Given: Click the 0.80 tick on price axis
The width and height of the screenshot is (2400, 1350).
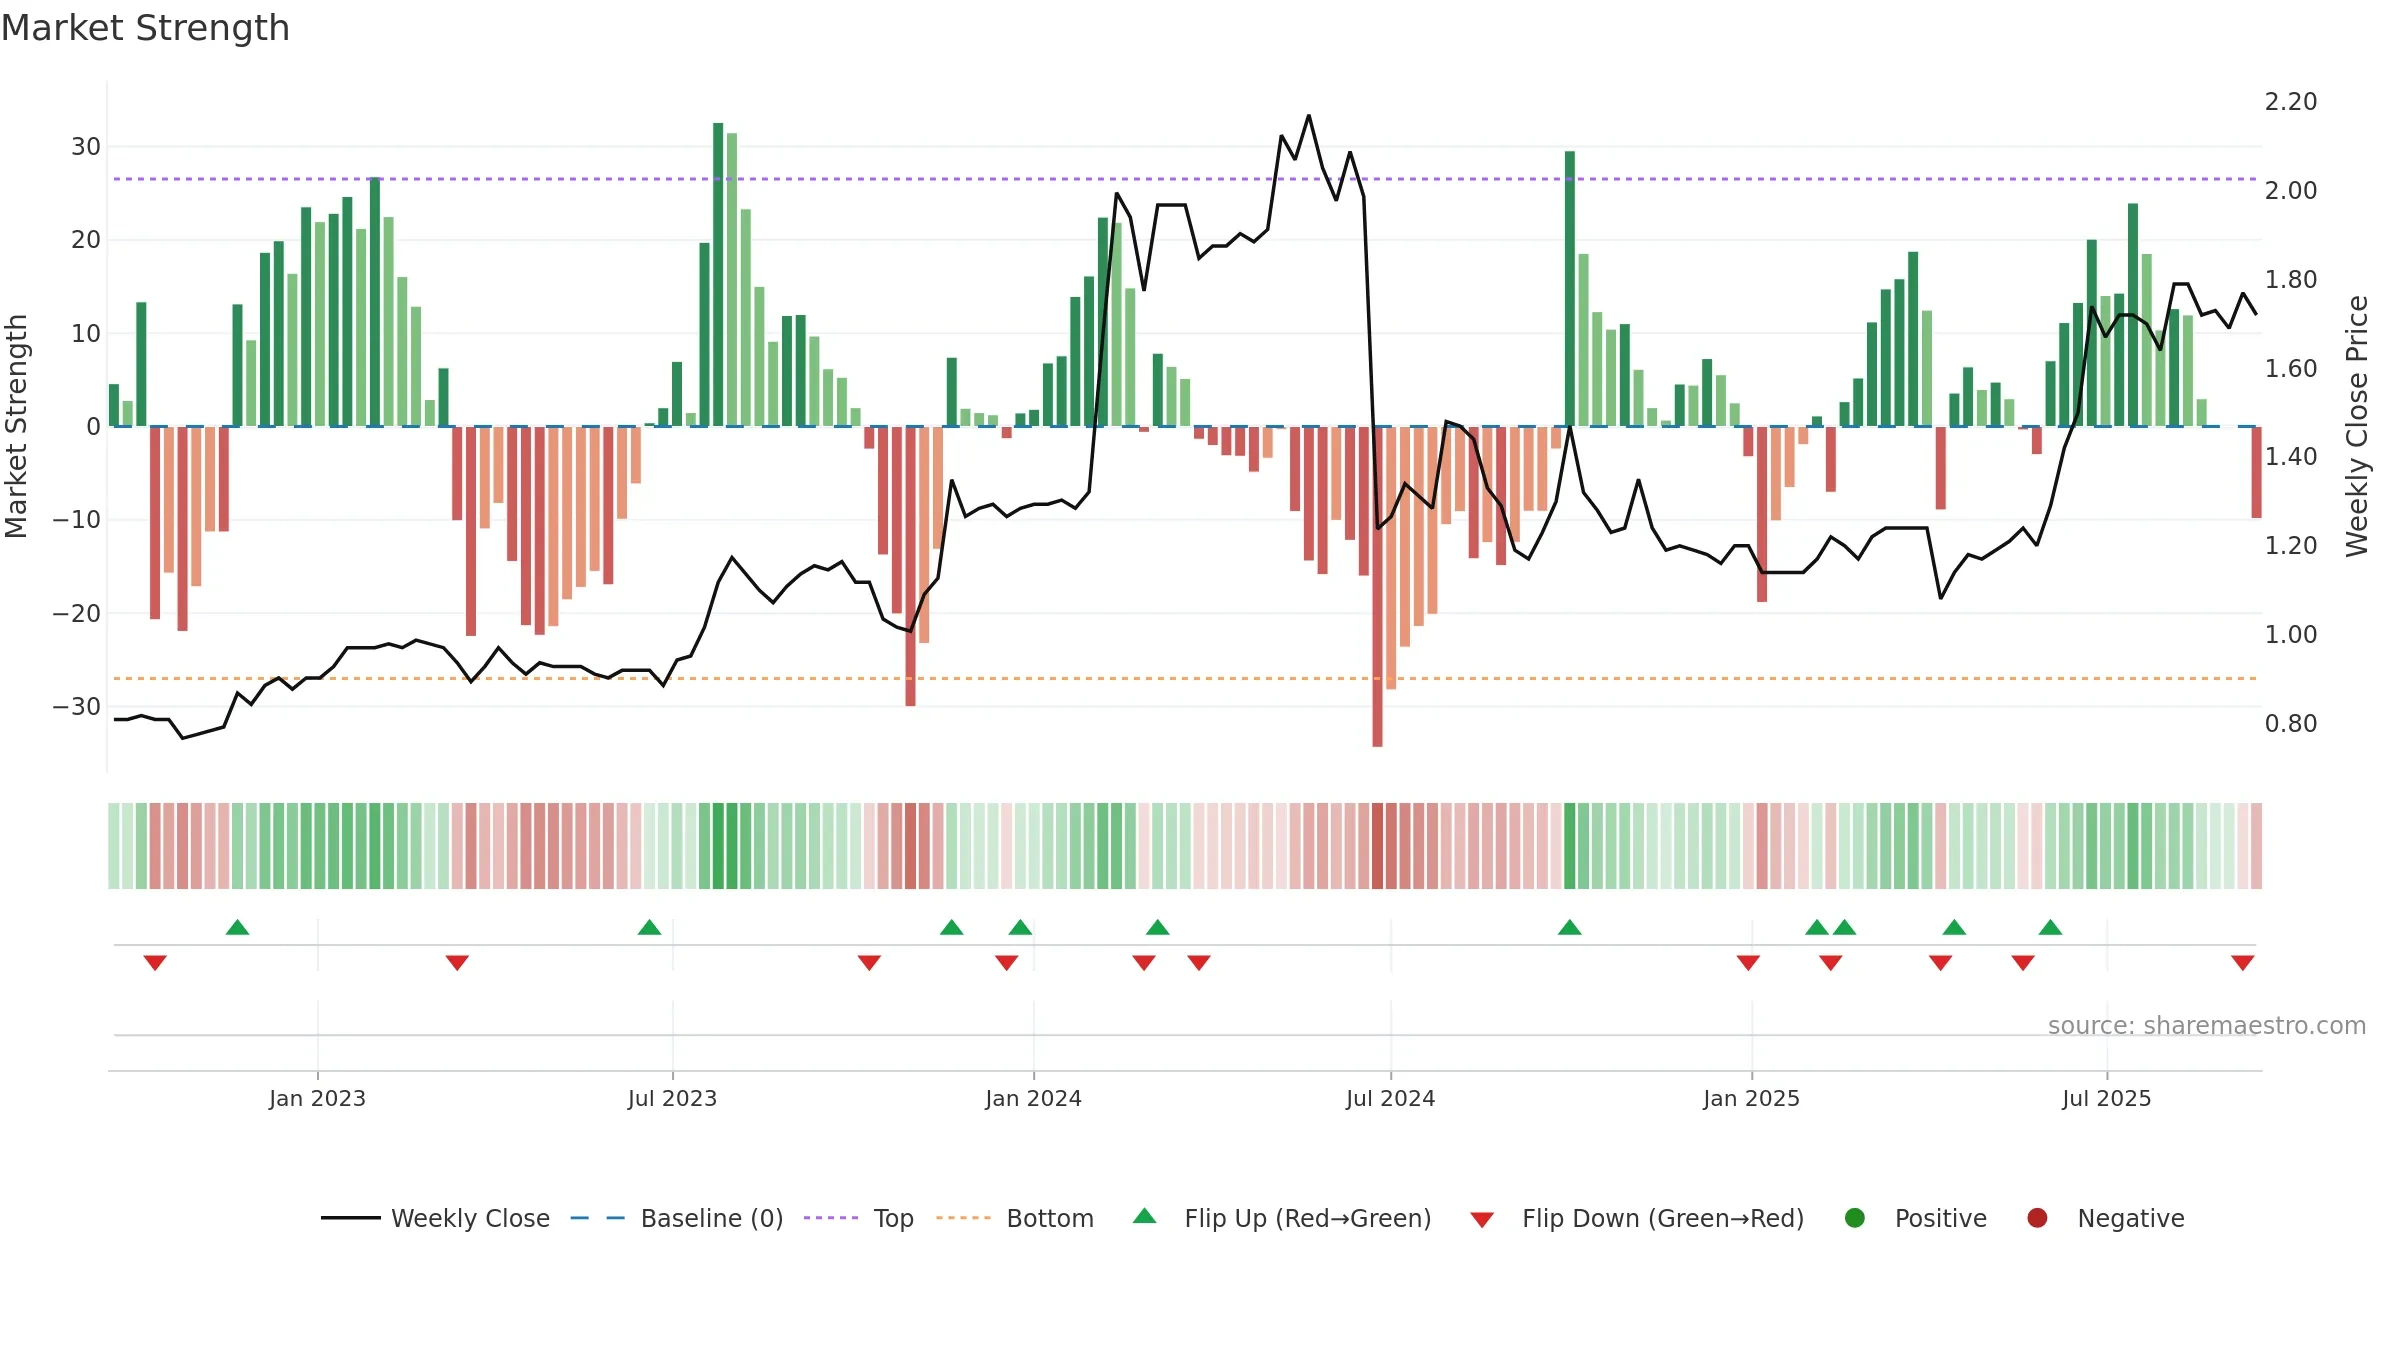Looking at the screenshot, I should coord(2291,723).
